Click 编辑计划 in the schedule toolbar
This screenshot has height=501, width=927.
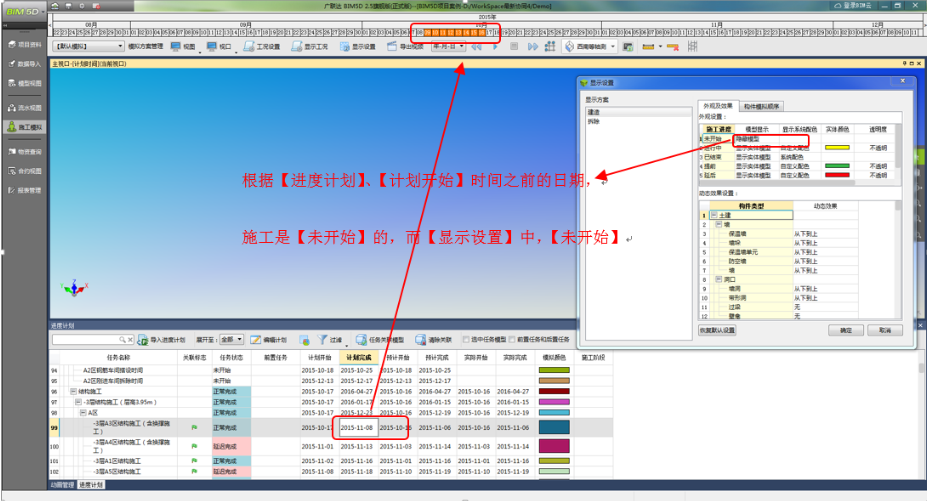tap(269, 340)
